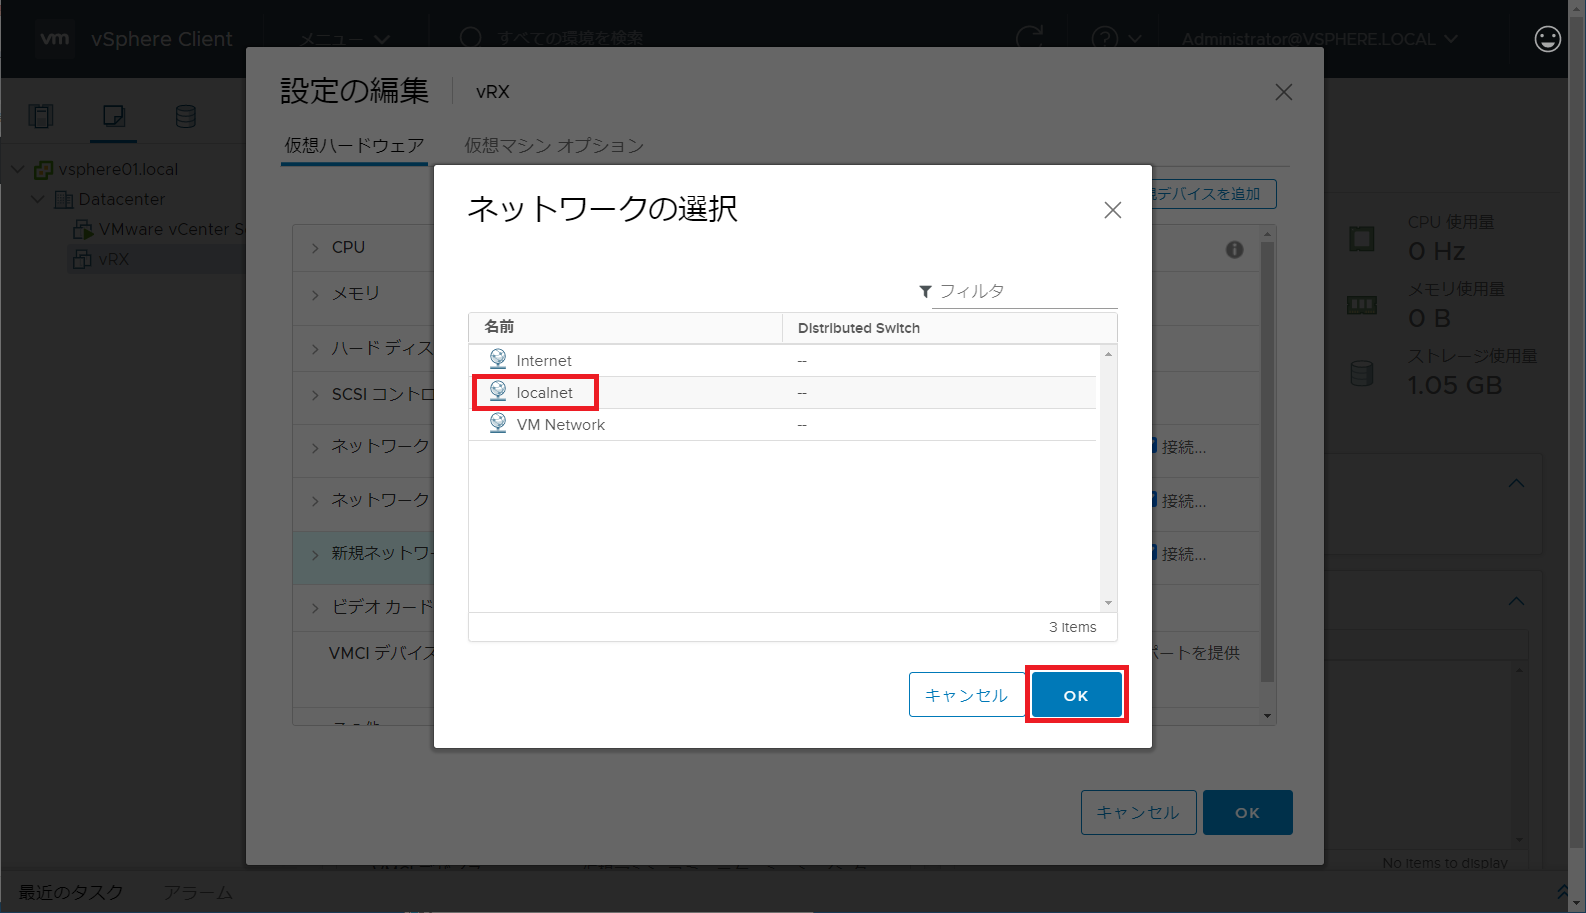The width and height of the screenshot is (1586, 913).
Task: Click the CPU info icon
Action: [1235, 249]
